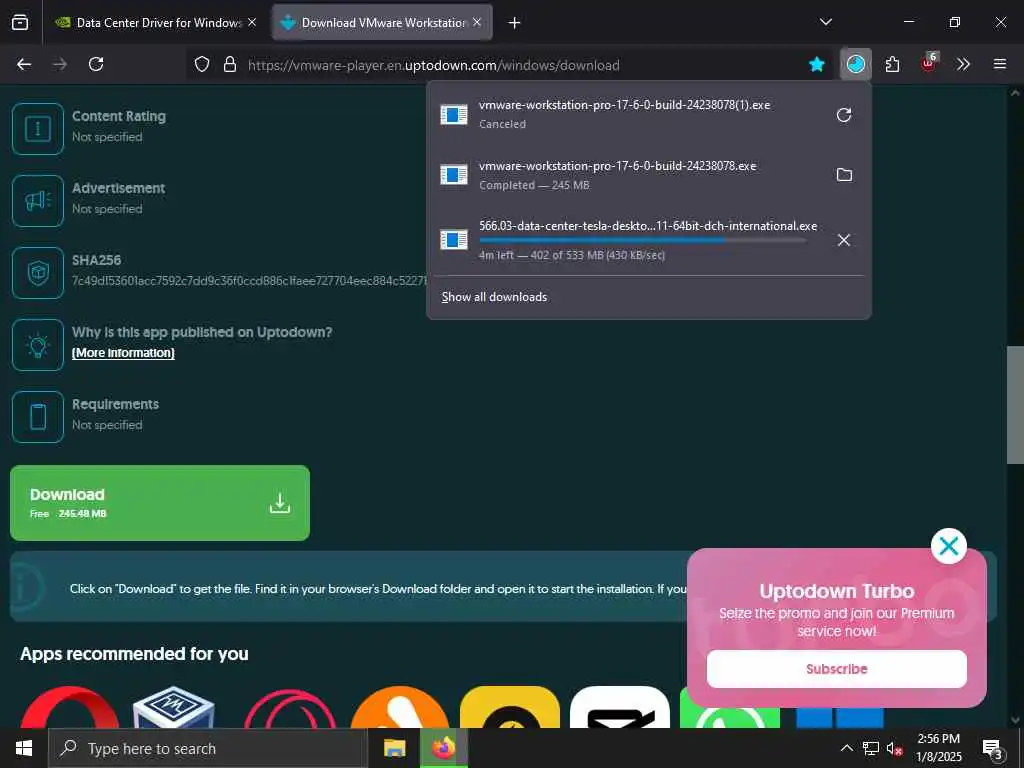This screenshot has height=768, width=1024.
Task: Open the list all tabs dropdown
Action: coord(825,22)
